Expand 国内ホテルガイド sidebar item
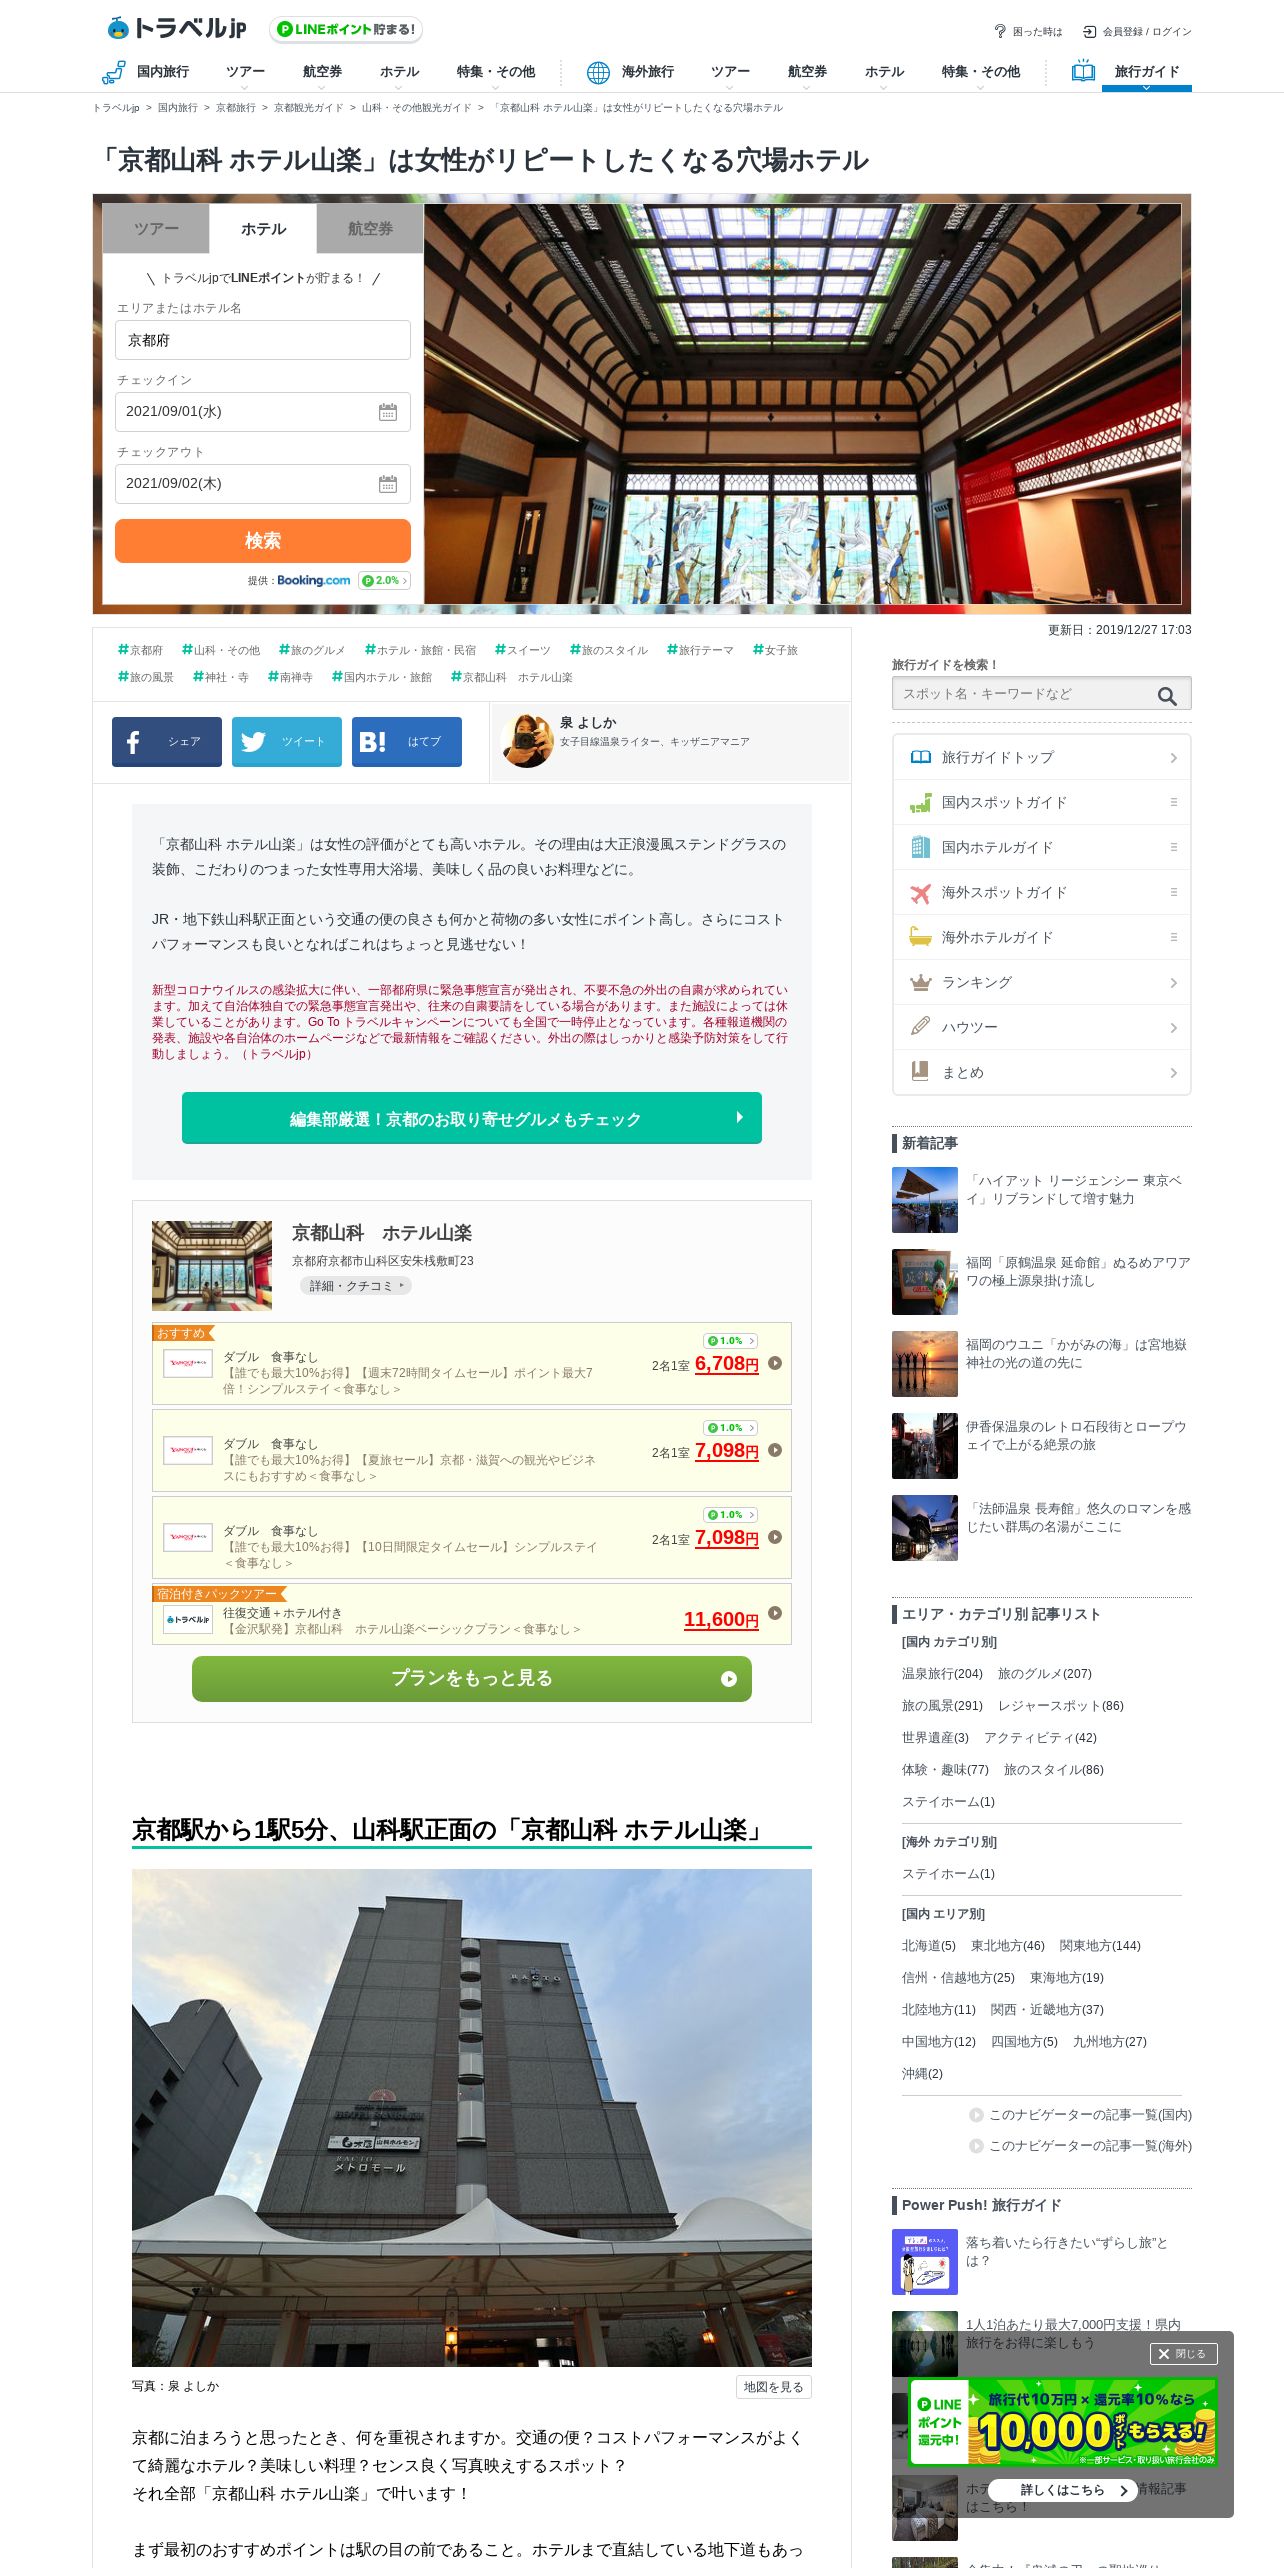 pos(1042,847)
